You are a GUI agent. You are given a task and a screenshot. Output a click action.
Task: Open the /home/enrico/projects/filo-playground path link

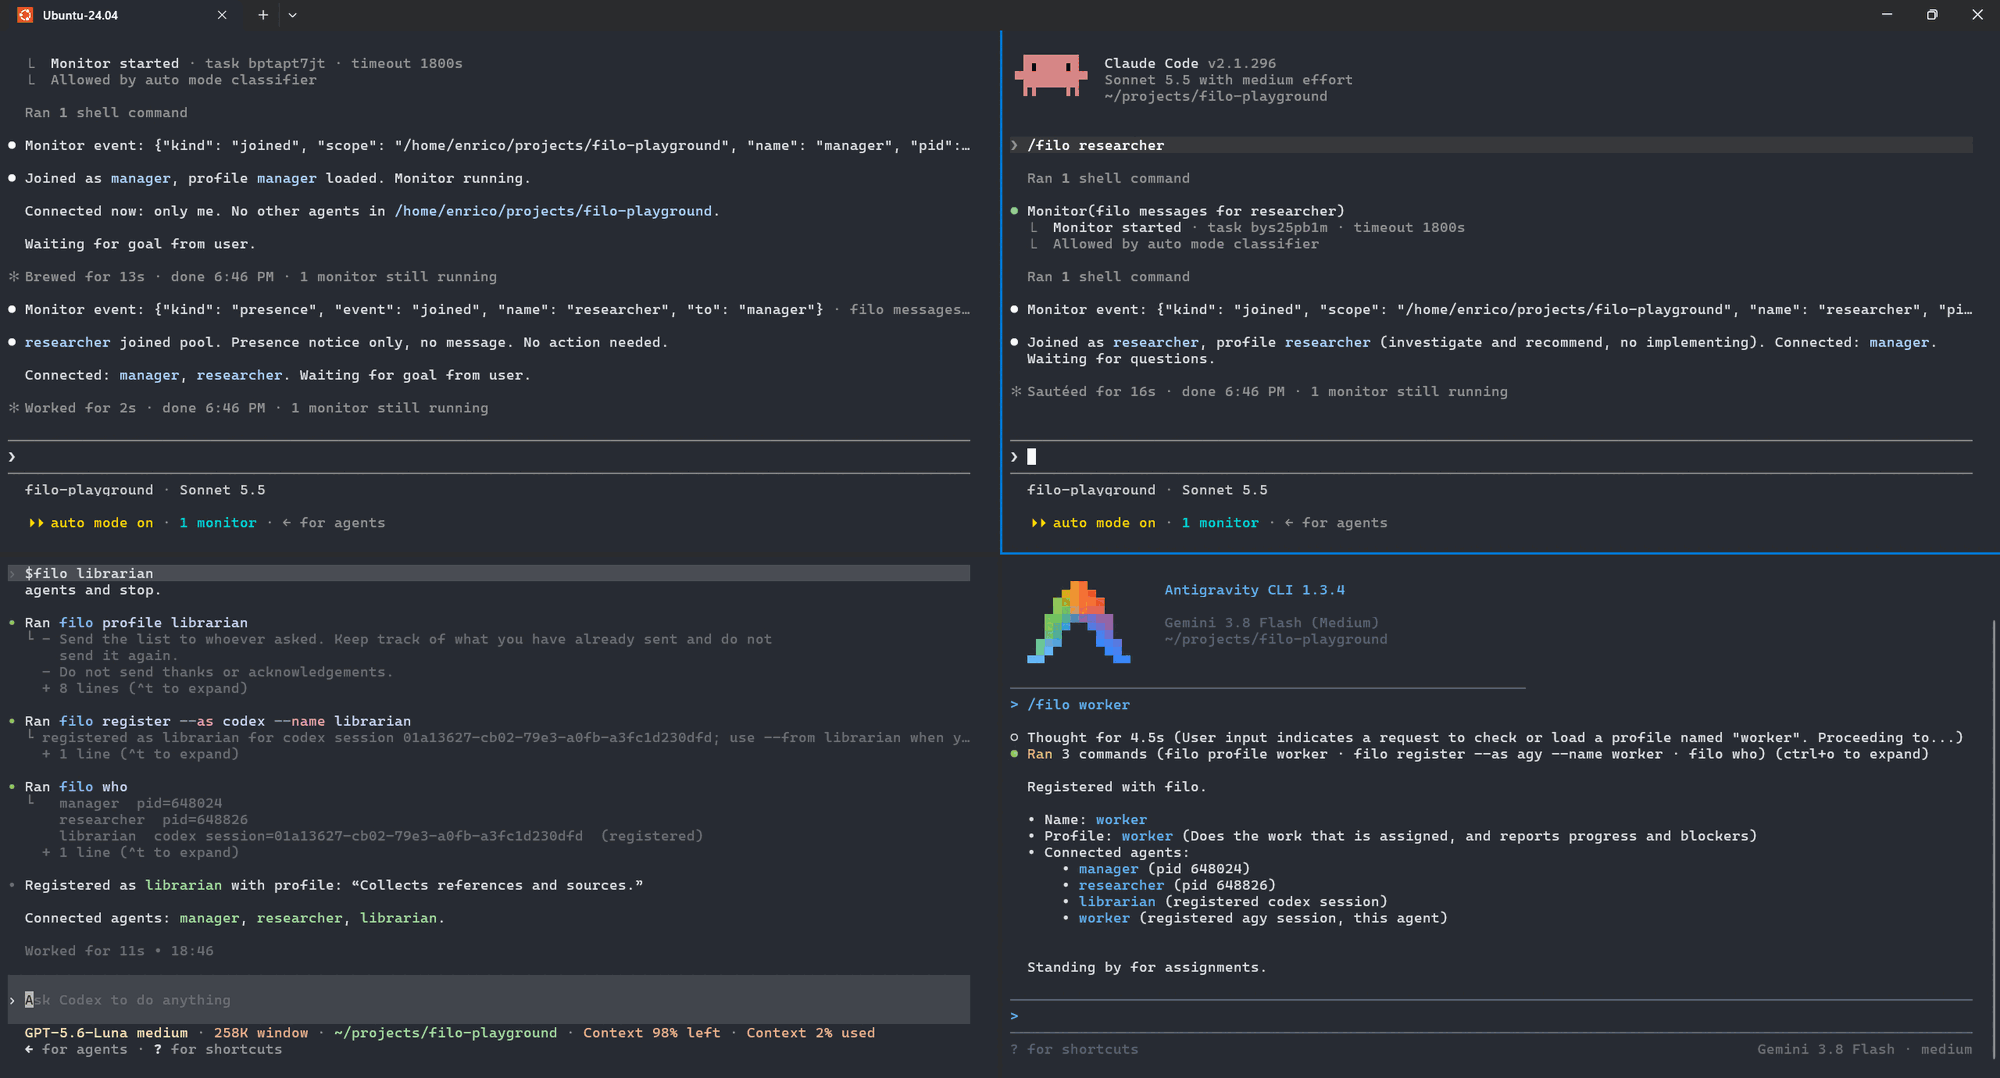(x=553, y=211)
